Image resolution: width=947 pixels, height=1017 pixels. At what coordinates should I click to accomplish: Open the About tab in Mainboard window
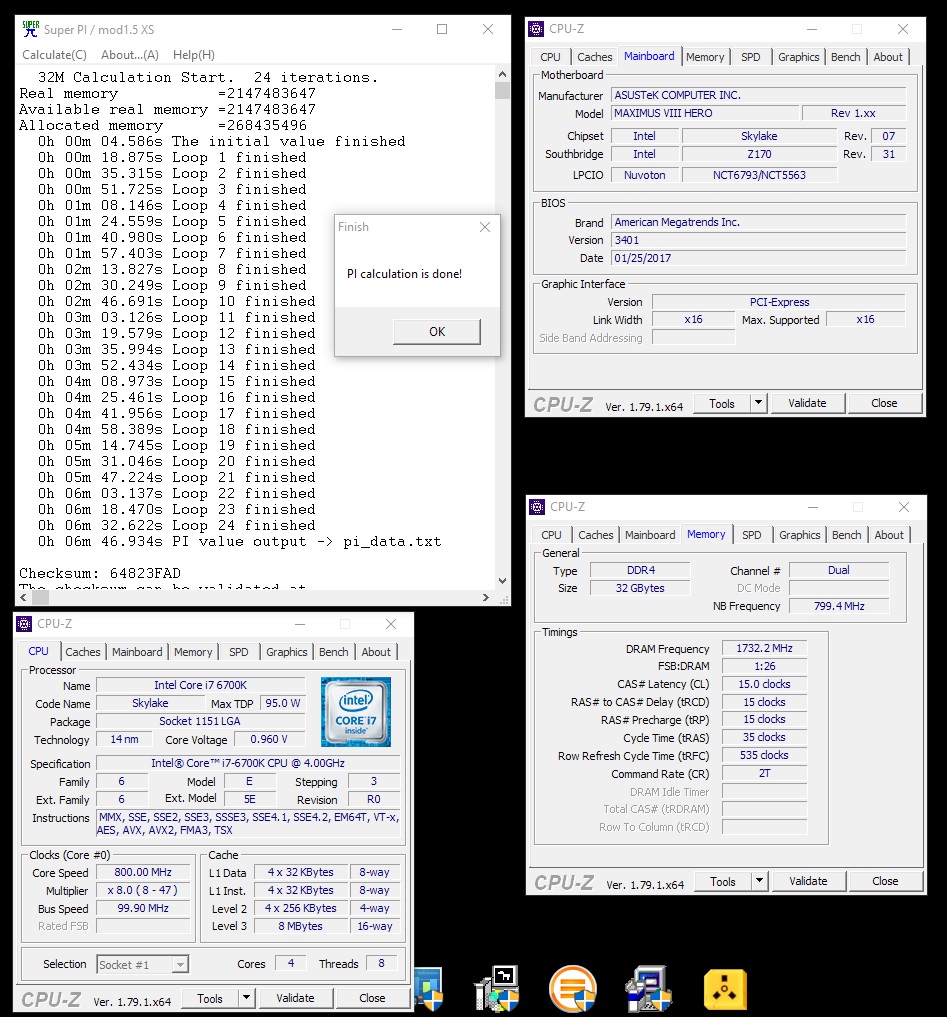point(888,57)
